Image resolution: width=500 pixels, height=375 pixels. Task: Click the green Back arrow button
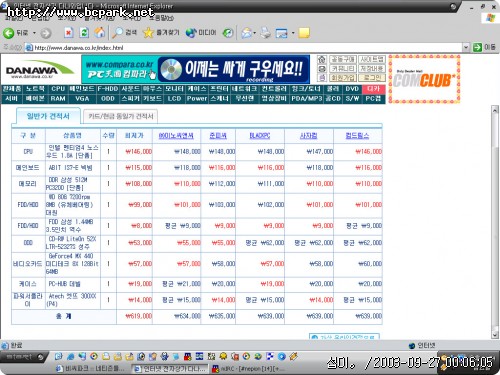pyautogui.click(x=9, y=33)
